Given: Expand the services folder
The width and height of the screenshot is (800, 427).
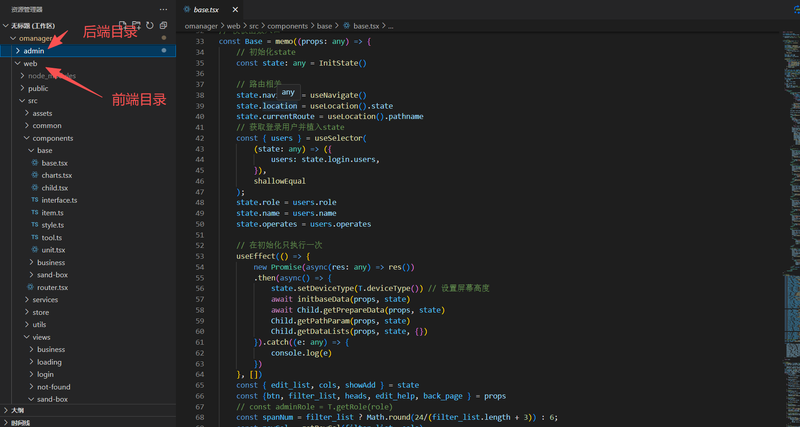Looking at the screenshot, I should coord(45,299).
